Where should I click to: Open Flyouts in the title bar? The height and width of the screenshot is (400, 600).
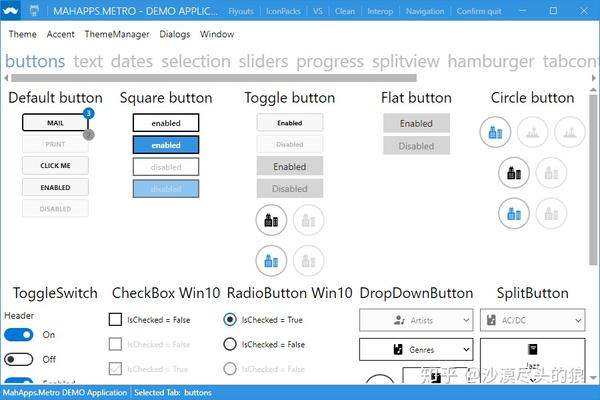point(241,11)
